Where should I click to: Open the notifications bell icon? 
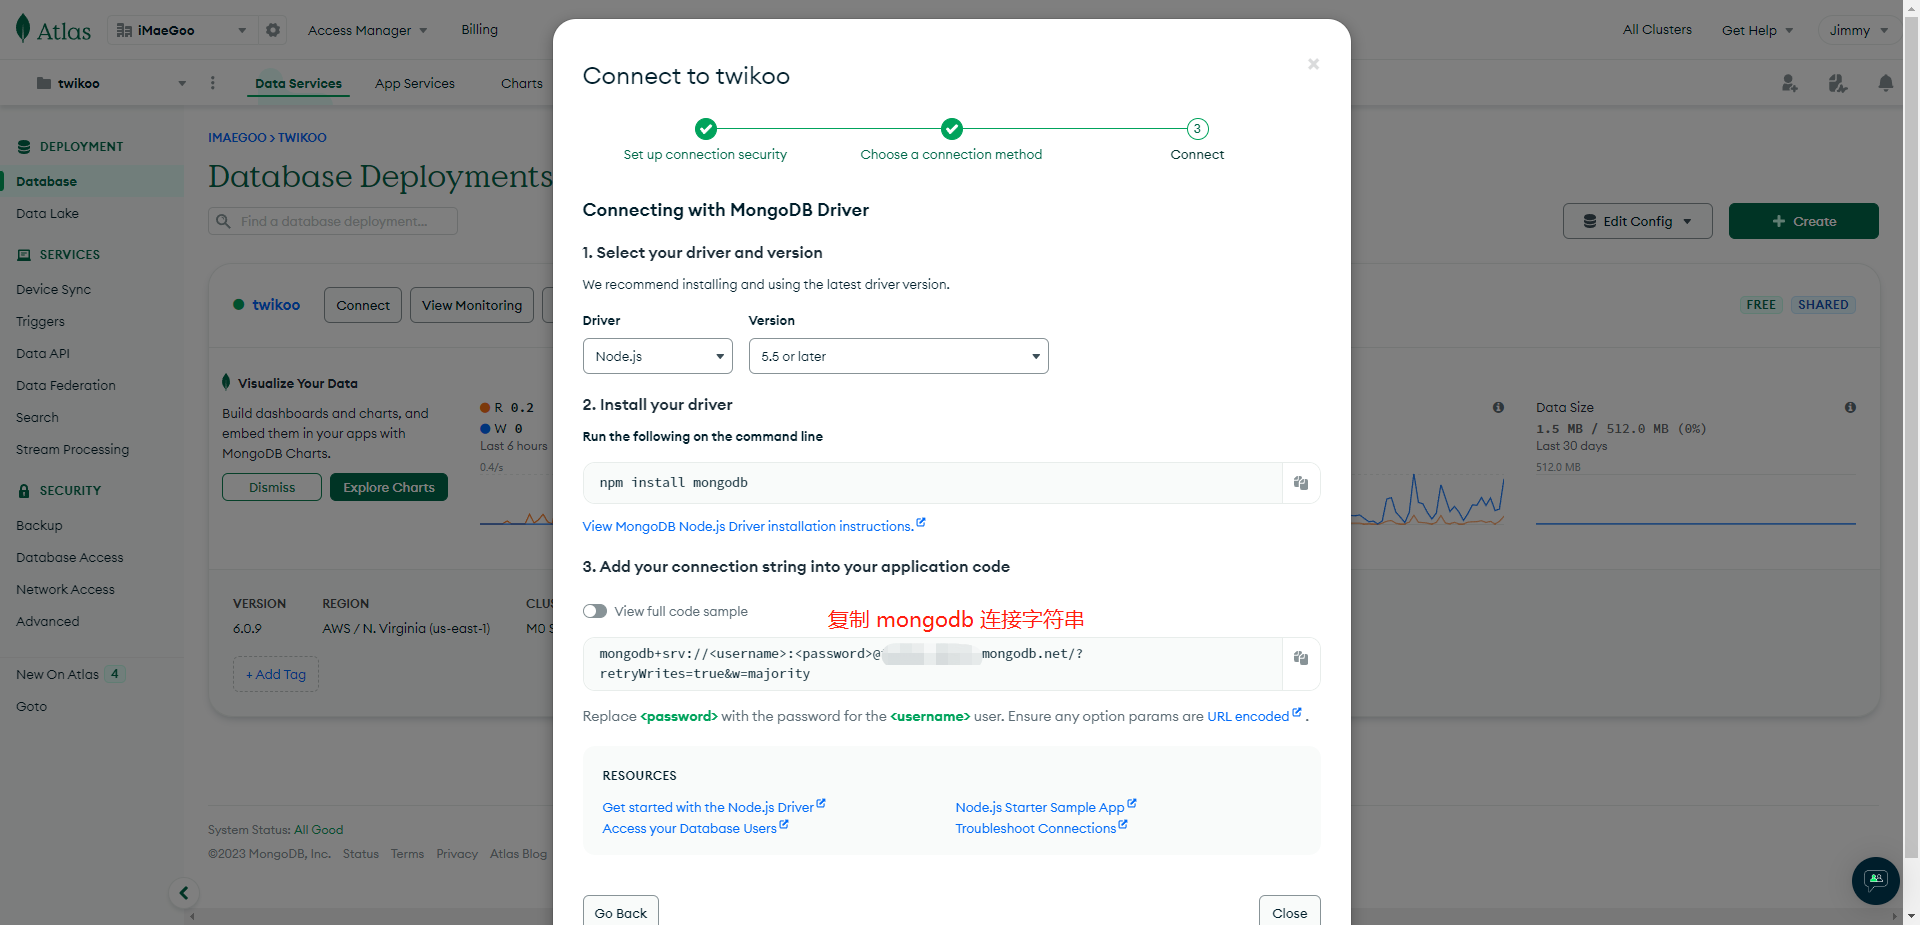click(x=1885, y=83)
